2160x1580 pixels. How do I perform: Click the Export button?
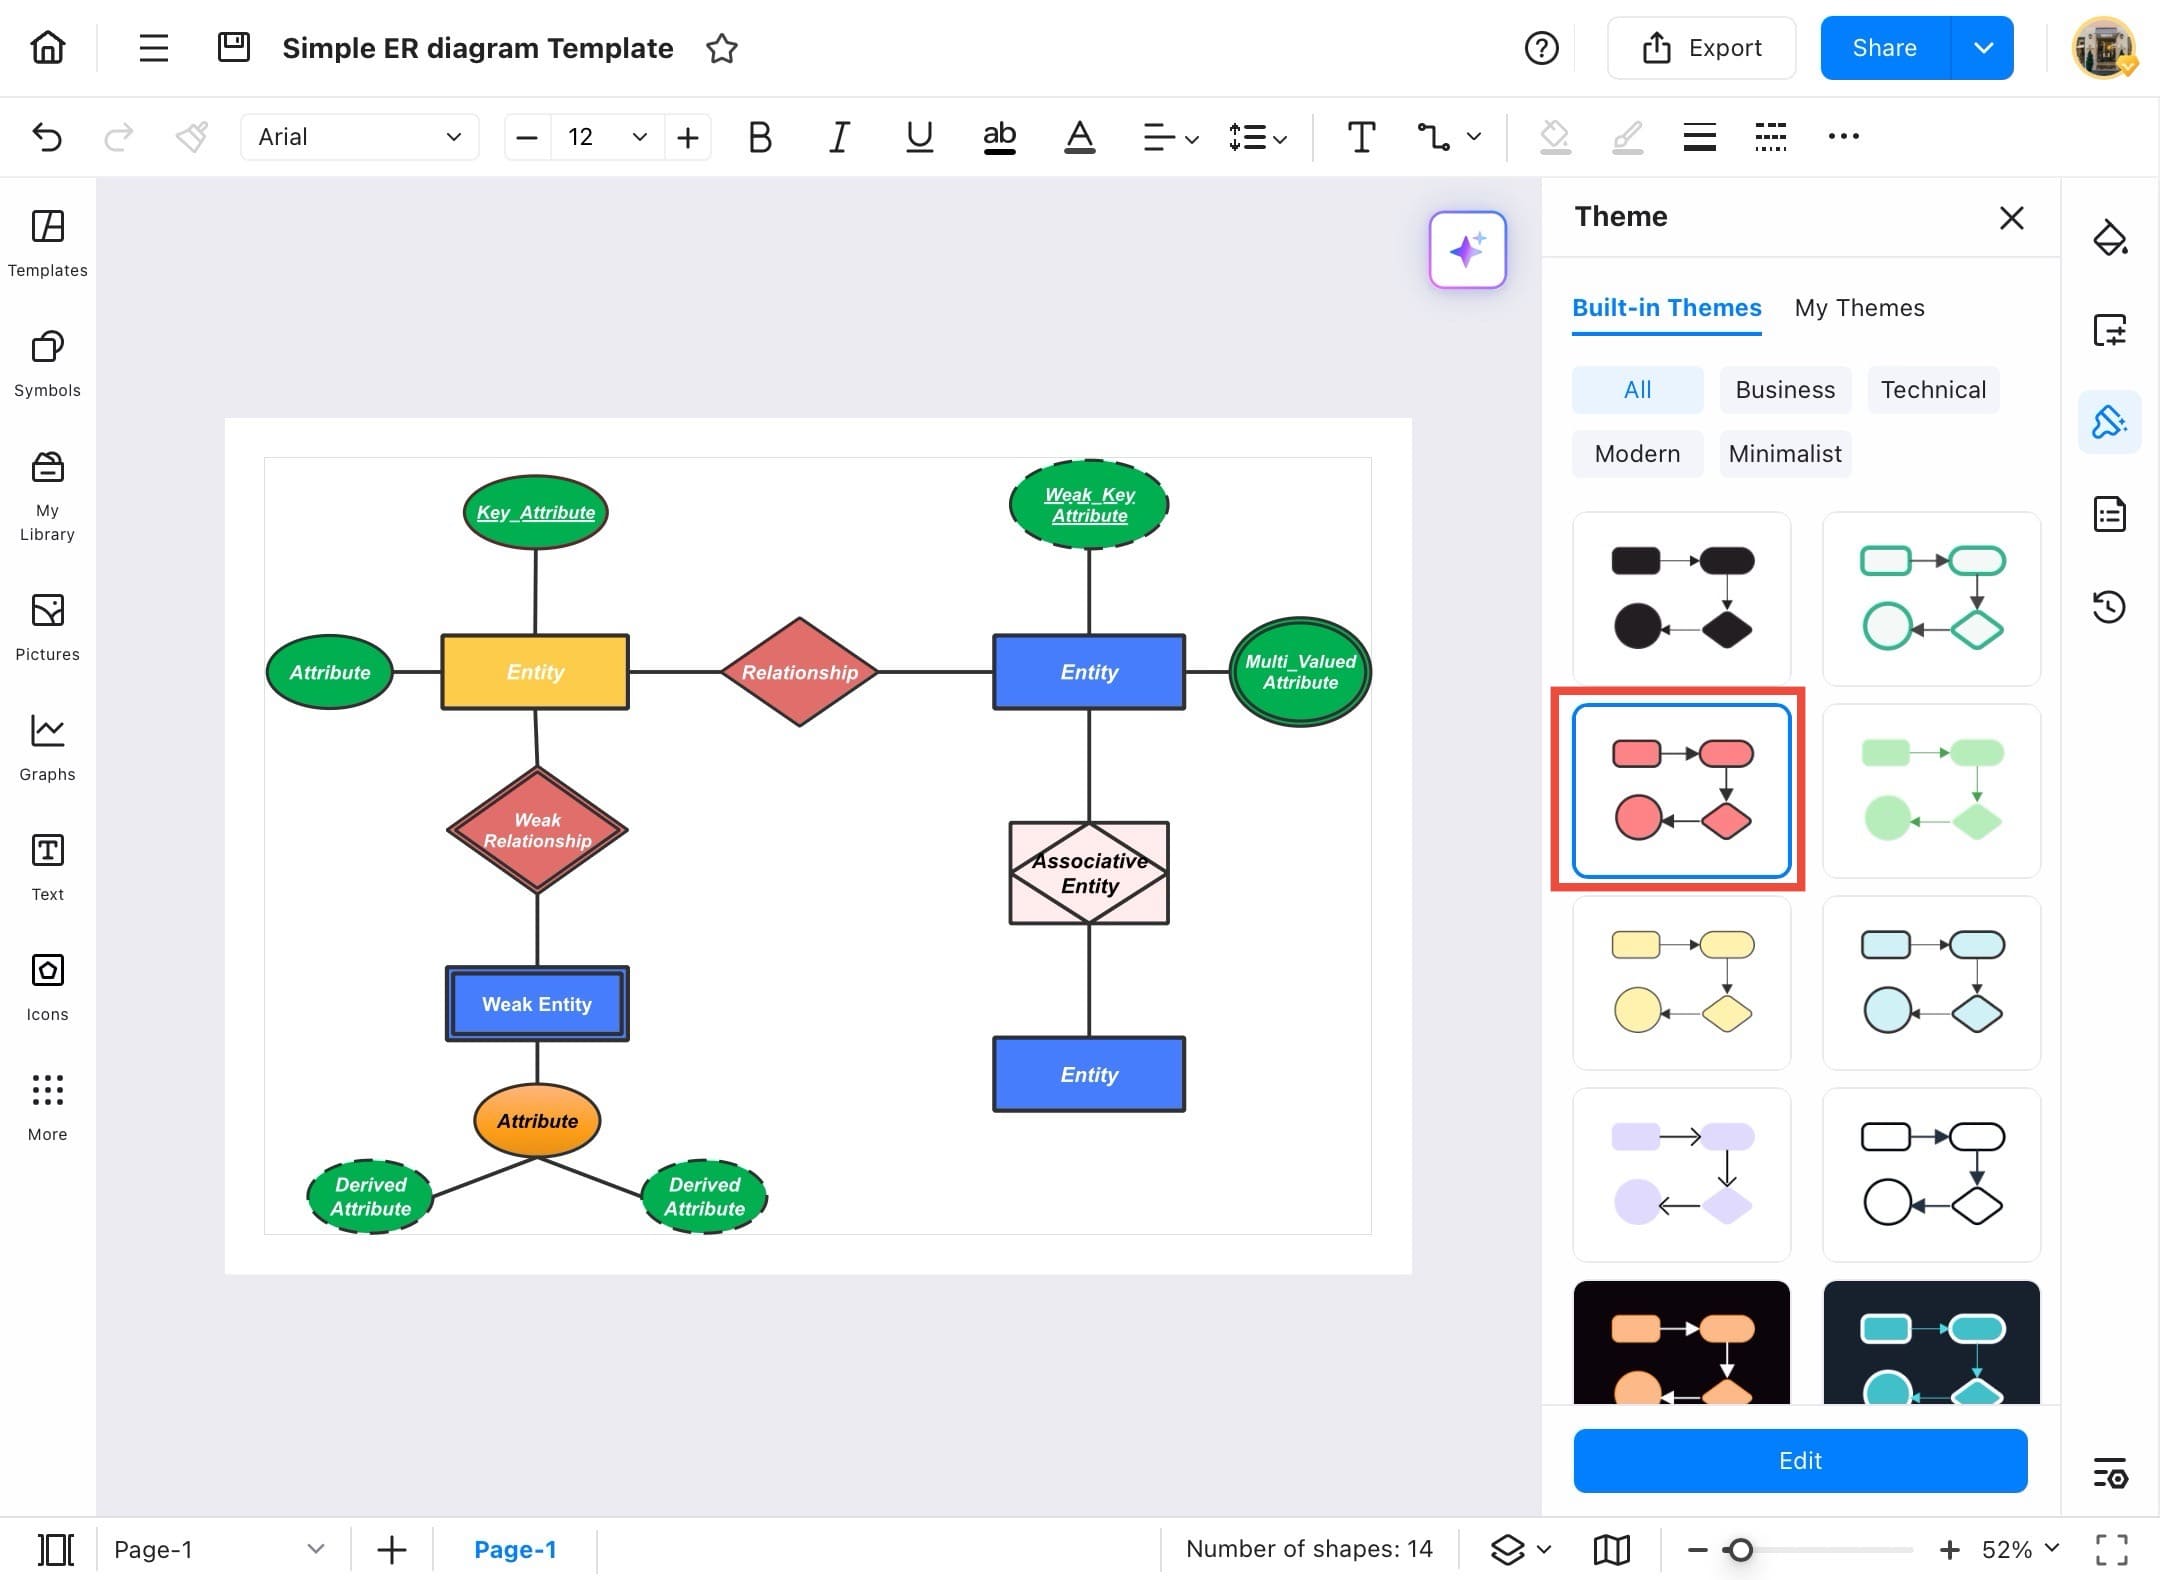pyautogui.click(x=1701, y=48)
